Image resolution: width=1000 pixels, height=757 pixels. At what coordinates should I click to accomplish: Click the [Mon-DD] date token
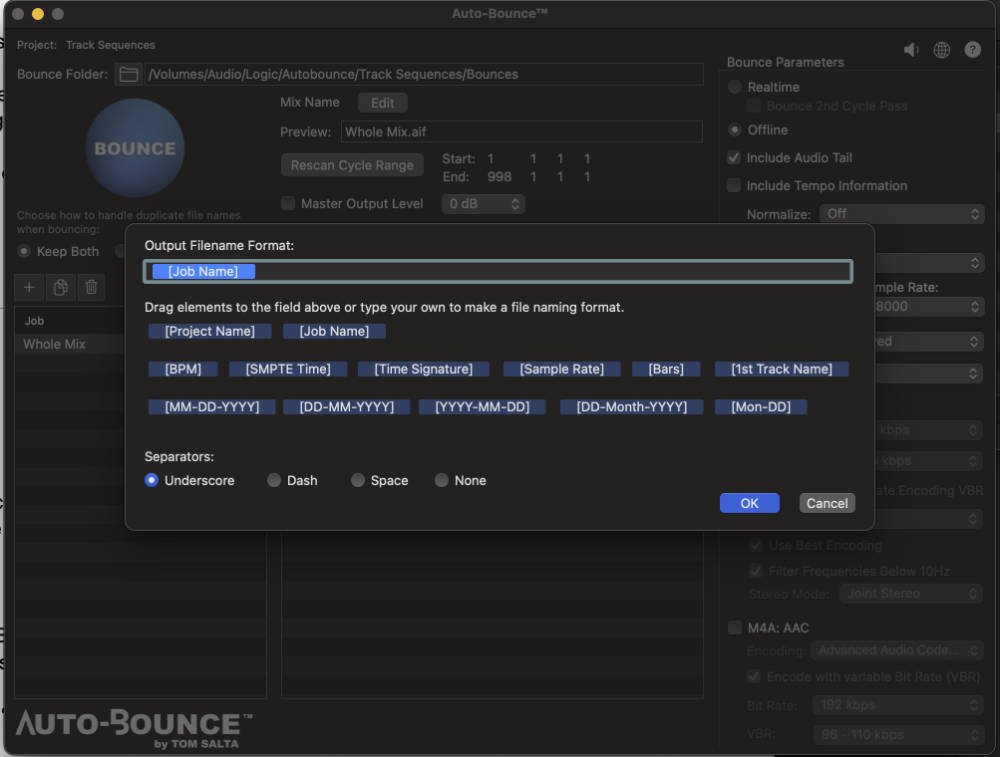pyautogui.click(x=761, y=407)
